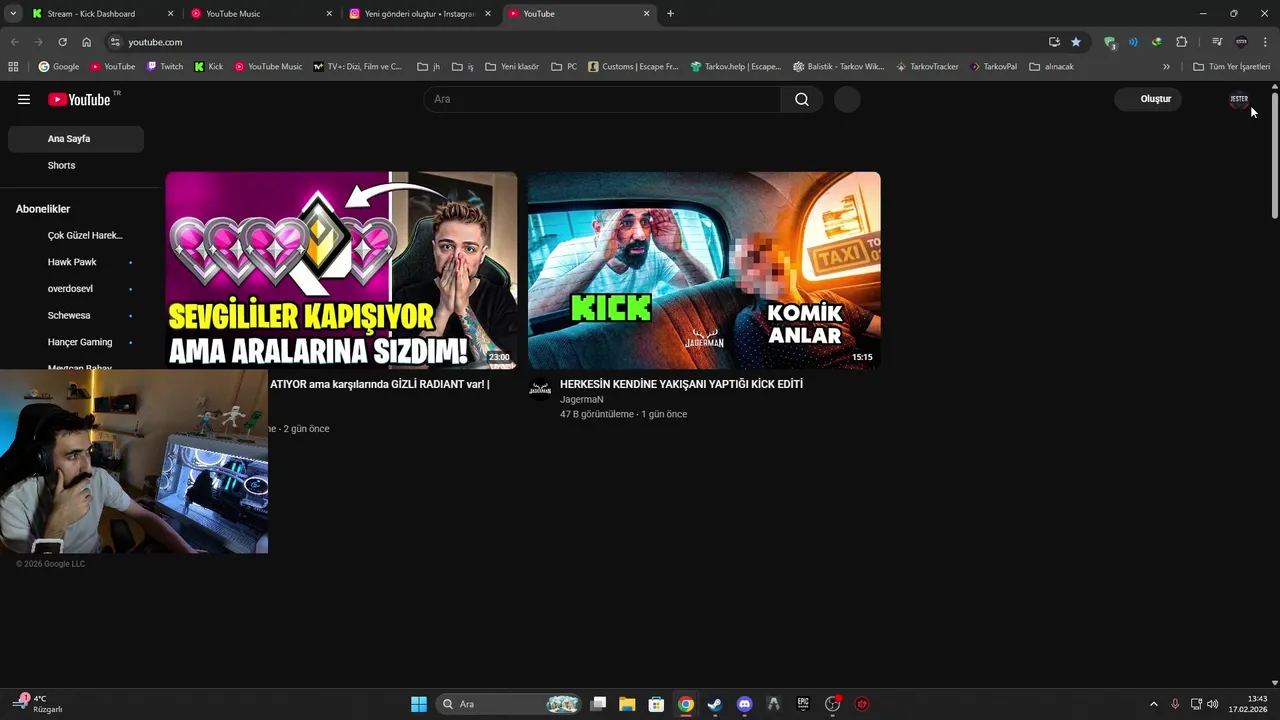Click the install app icon in address bar
The image size is (1280, 720).
(1054, 42)
